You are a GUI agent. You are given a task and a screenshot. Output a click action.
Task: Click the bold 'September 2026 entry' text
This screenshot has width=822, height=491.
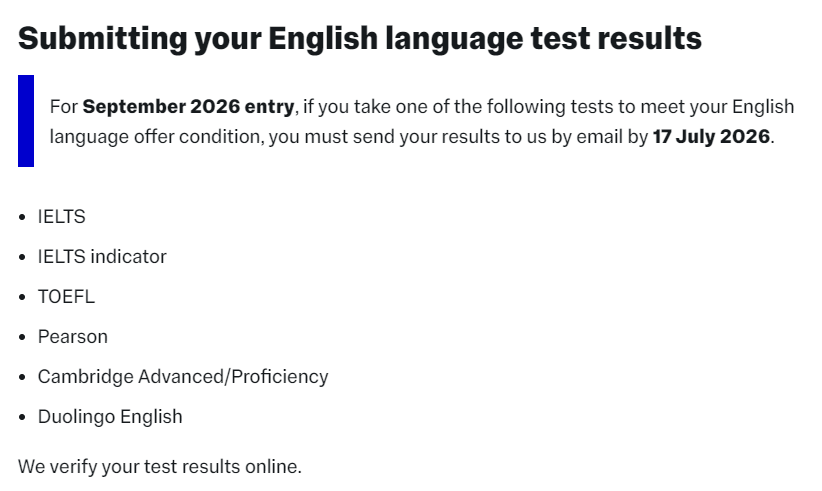189,107
